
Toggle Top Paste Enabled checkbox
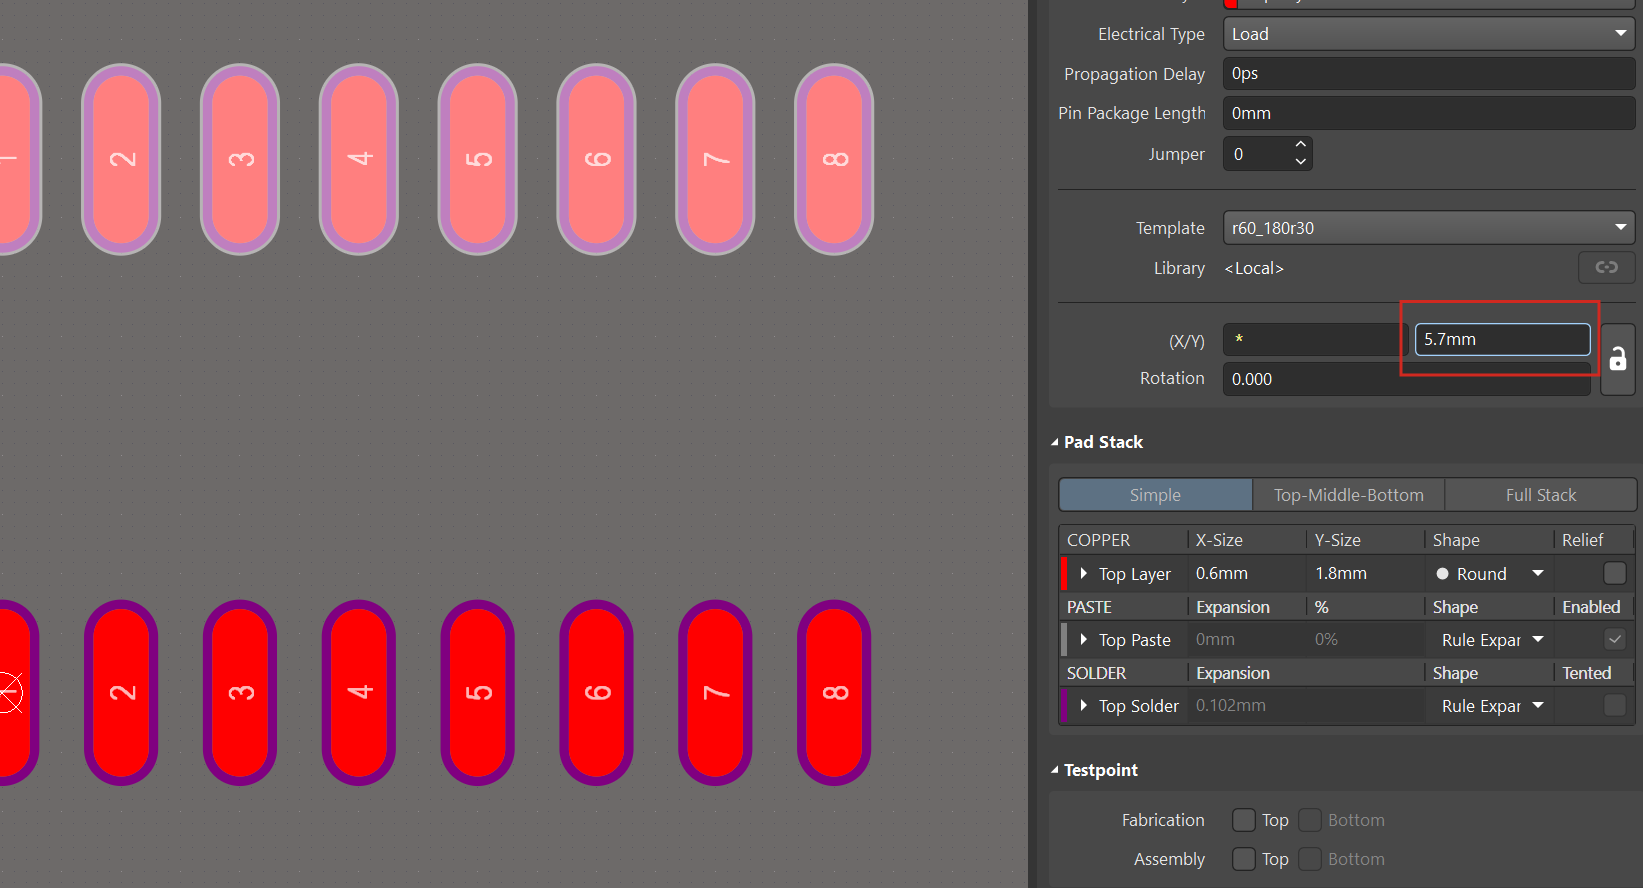tap(1614, 639)
